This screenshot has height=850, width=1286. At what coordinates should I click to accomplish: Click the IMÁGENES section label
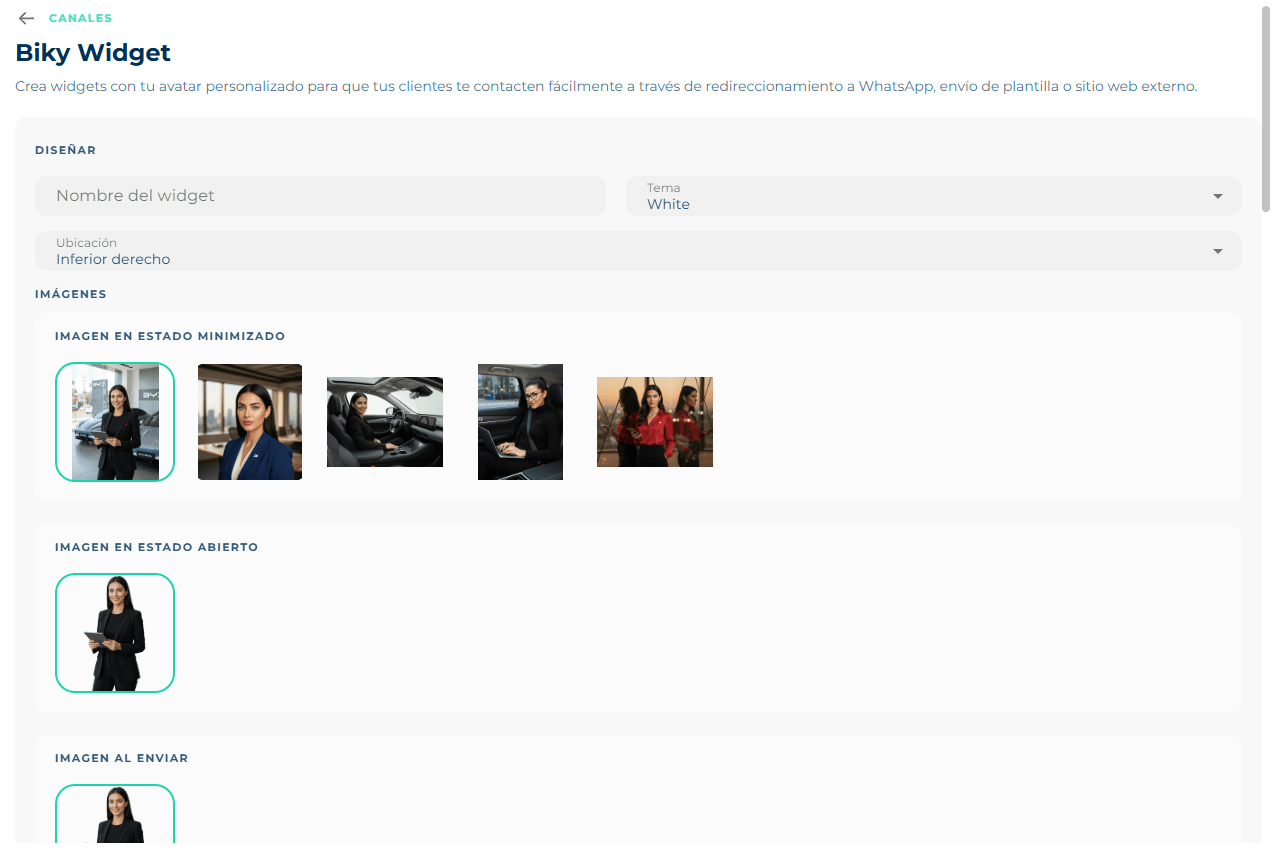tap(70, 294)
